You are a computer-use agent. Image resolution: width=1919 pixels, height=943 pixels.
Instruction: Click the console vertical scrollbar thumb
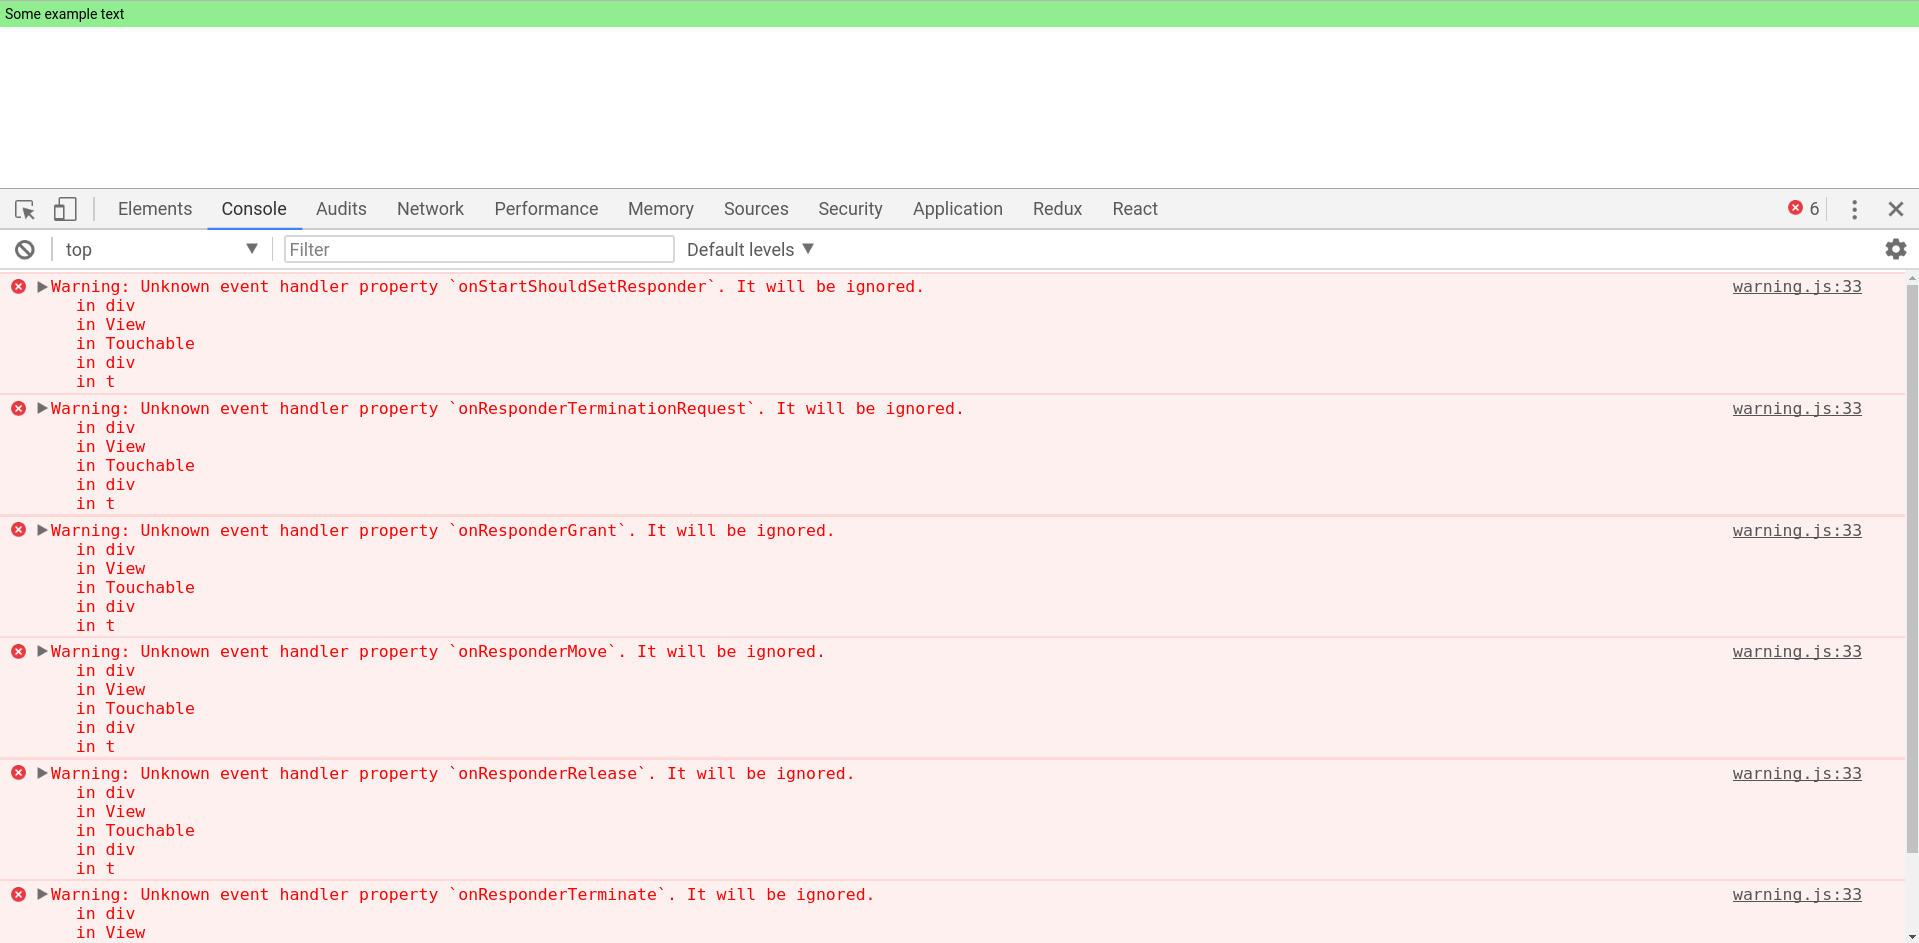(1912, 570)
